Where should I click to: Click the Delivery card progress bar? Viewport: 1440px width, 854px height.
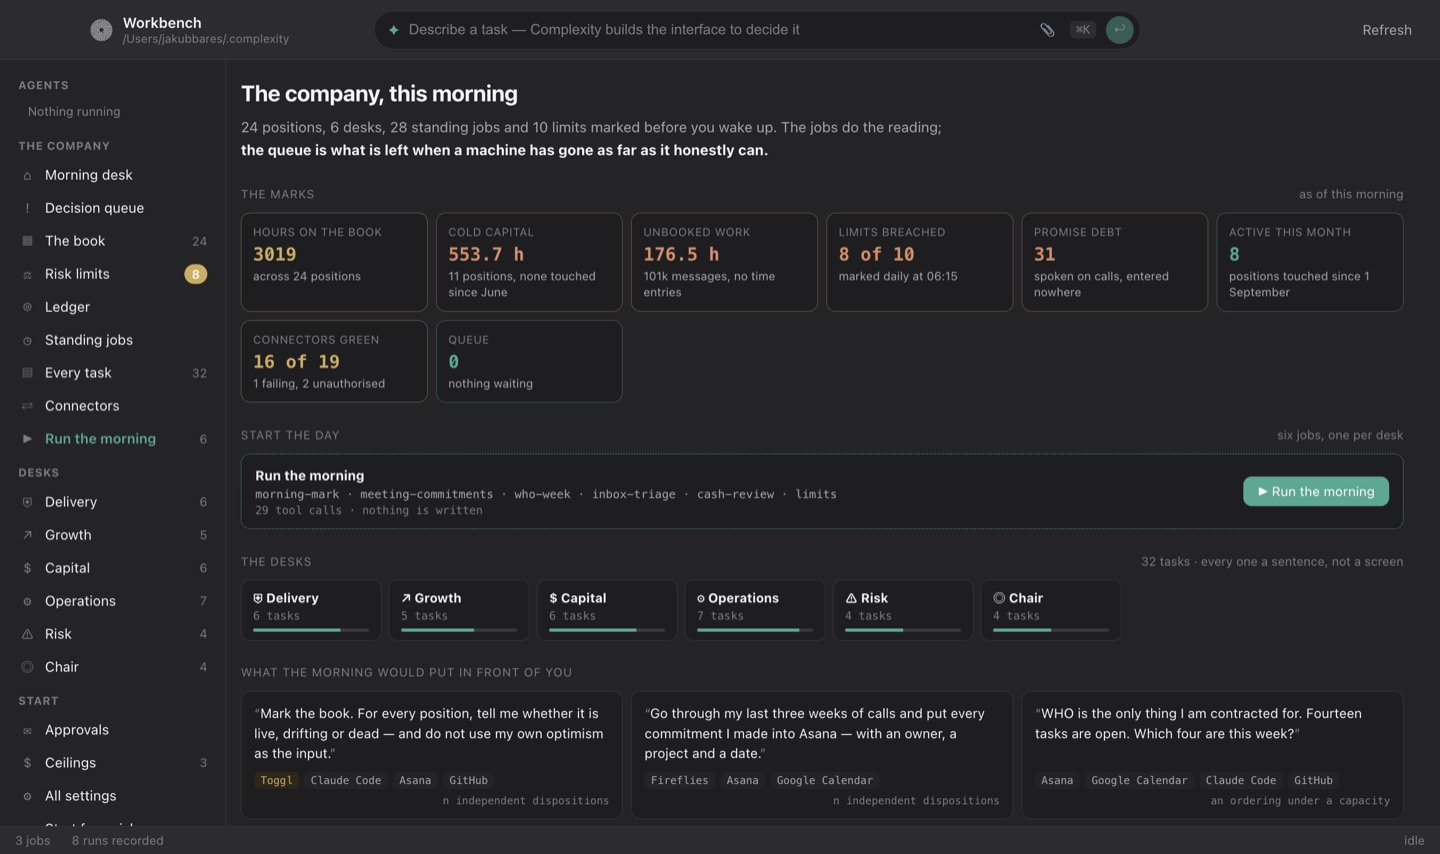311,630
